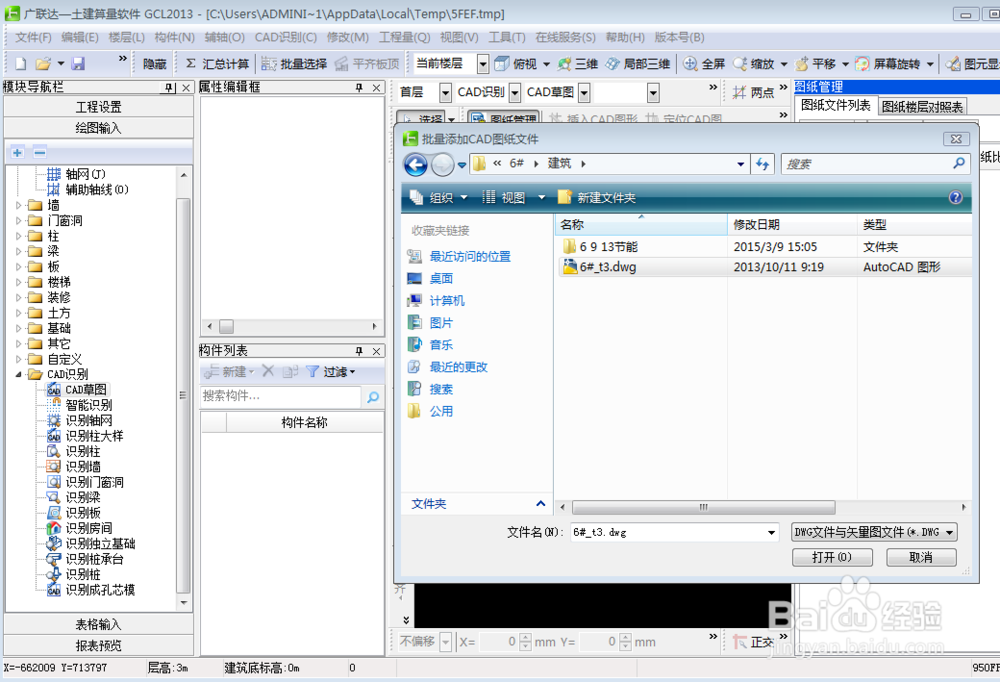Image resolution: width=1000 pixels, height=682 pixels.
Task: Open the 楼层(L) menu
Action: pos(126,38)
